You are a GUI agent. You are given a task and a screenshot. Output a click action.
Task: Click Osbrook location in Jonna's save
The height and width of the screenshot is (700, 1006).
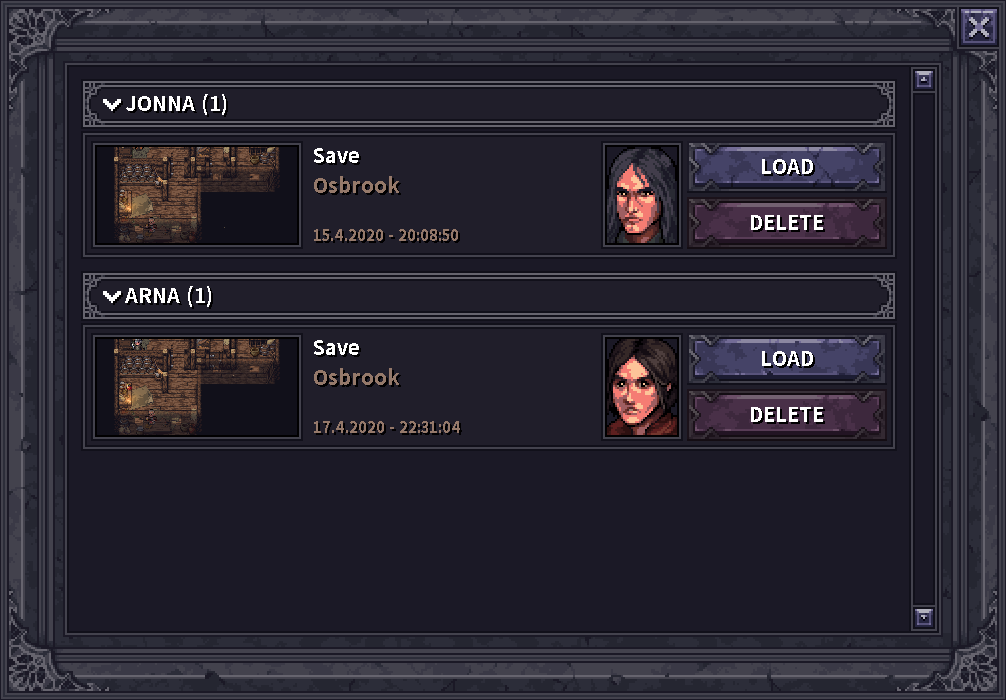357,185
